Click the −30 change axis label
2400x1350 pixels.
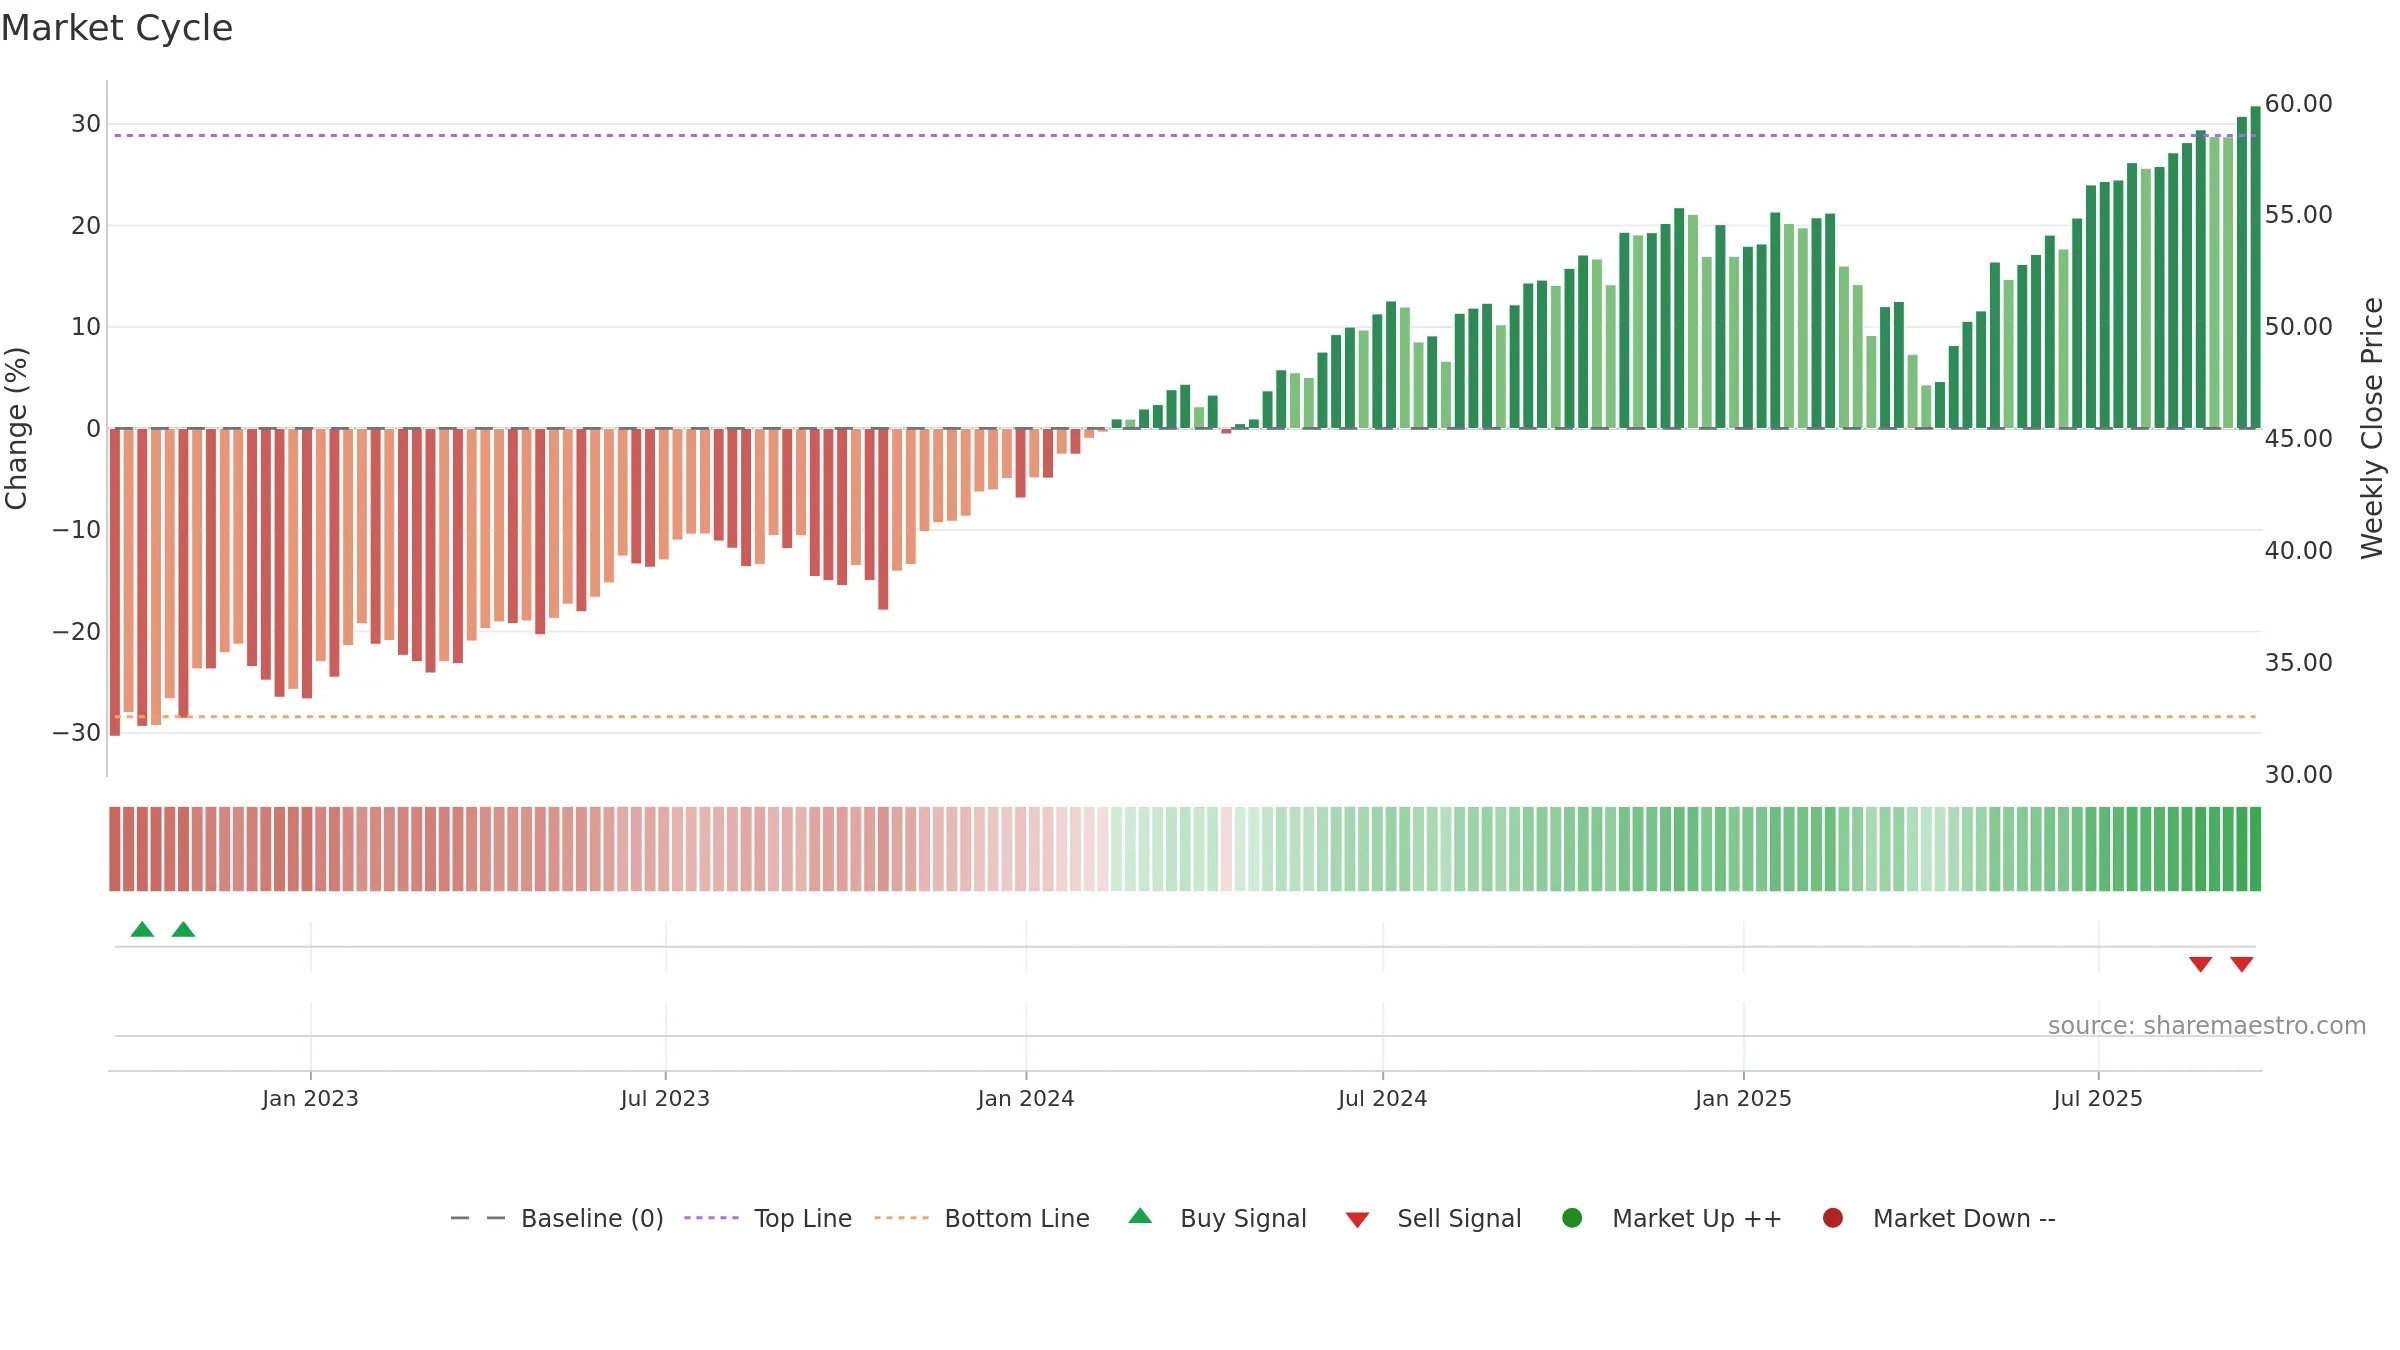pos(76,733)
